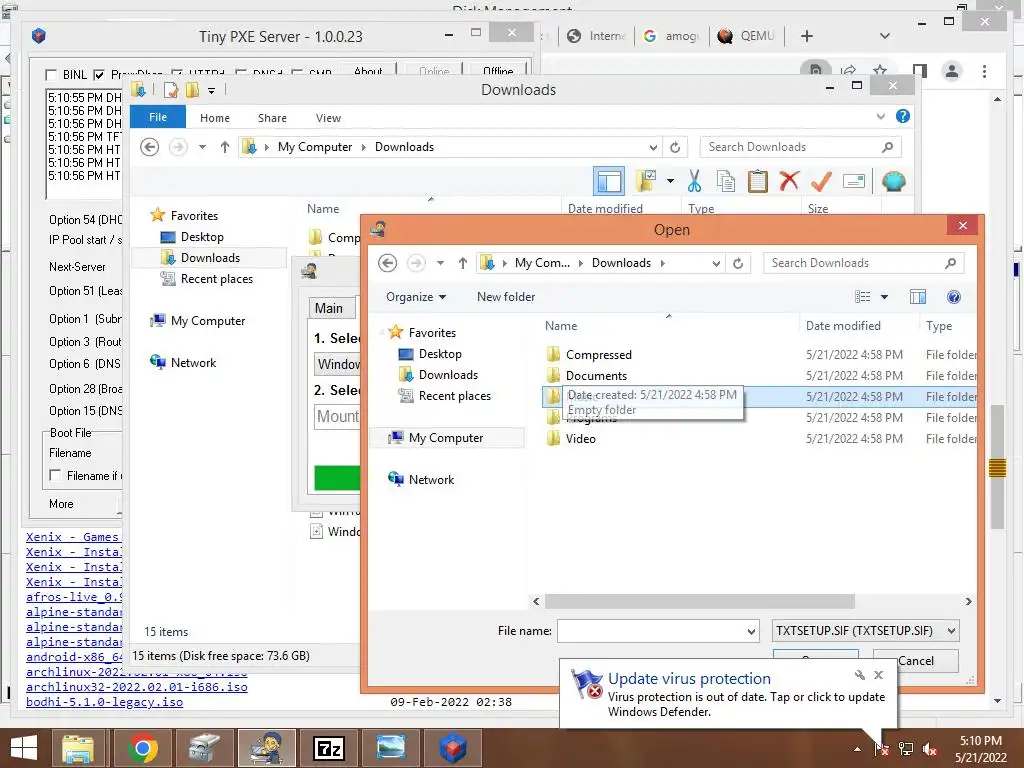The height and width of the screenshot is (768, 1024).
Task: Open the View ribbon tab
Action: pyautogui.click(x=328, y=118)
